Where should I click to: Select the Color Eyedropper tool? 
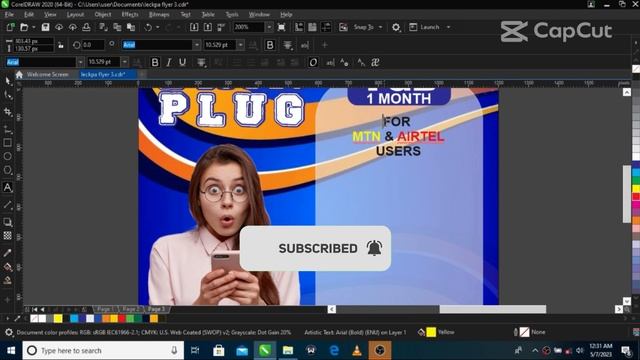click(x=7, y=253)
